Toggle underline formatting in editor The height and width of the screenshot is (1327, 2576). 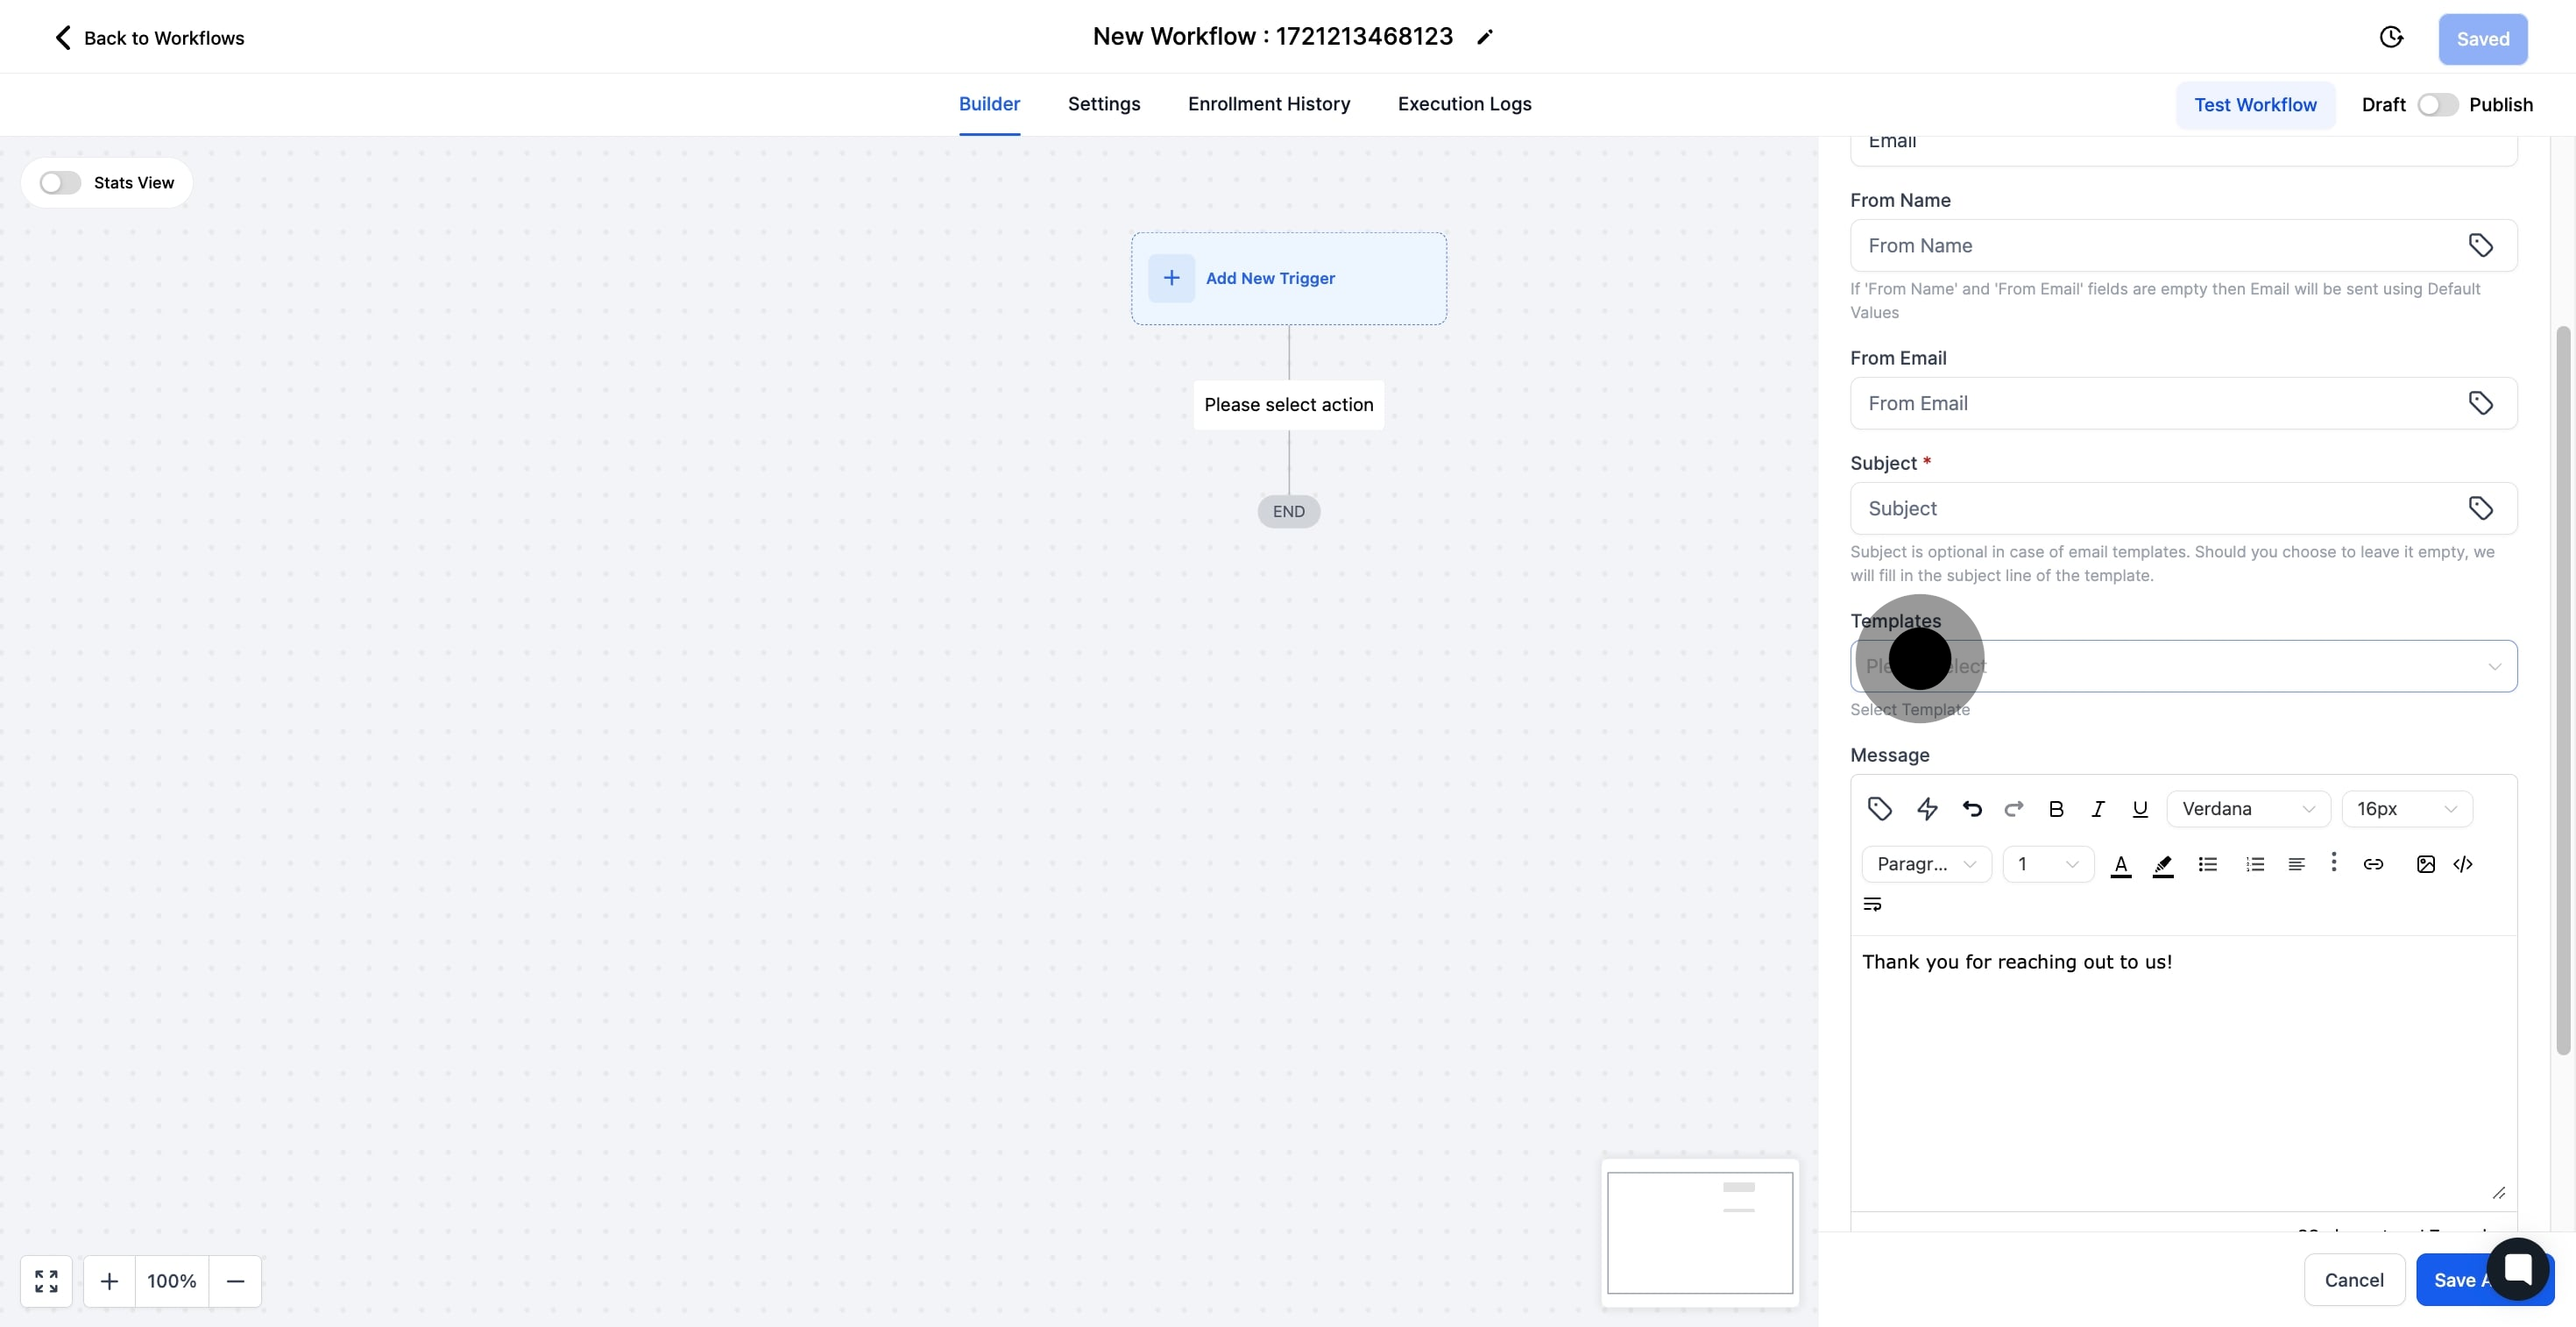[x=2140, y=809]
